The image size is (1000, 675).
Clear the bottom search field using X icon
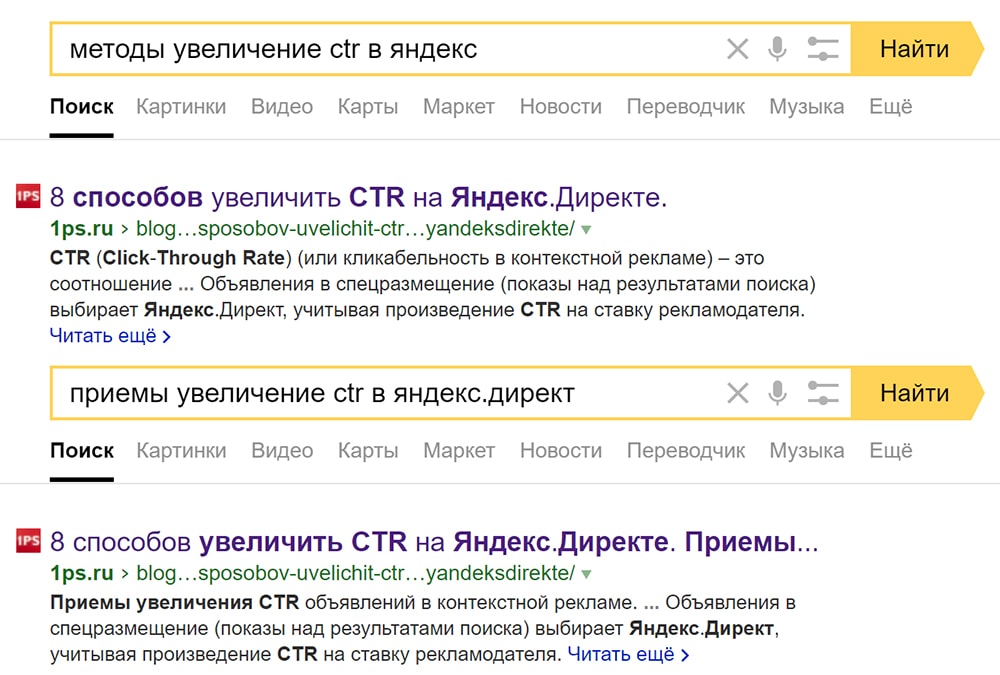738,392
